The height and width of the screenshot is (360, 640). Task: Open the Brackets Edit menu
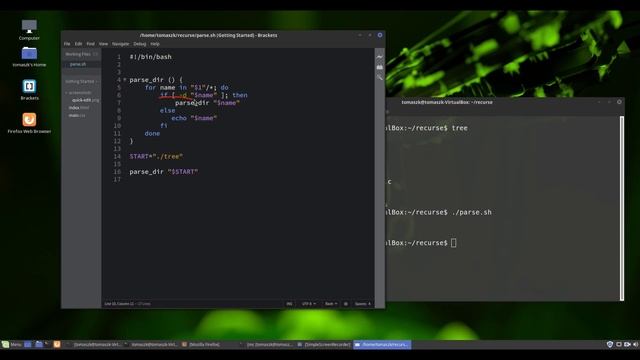[78, 44]
